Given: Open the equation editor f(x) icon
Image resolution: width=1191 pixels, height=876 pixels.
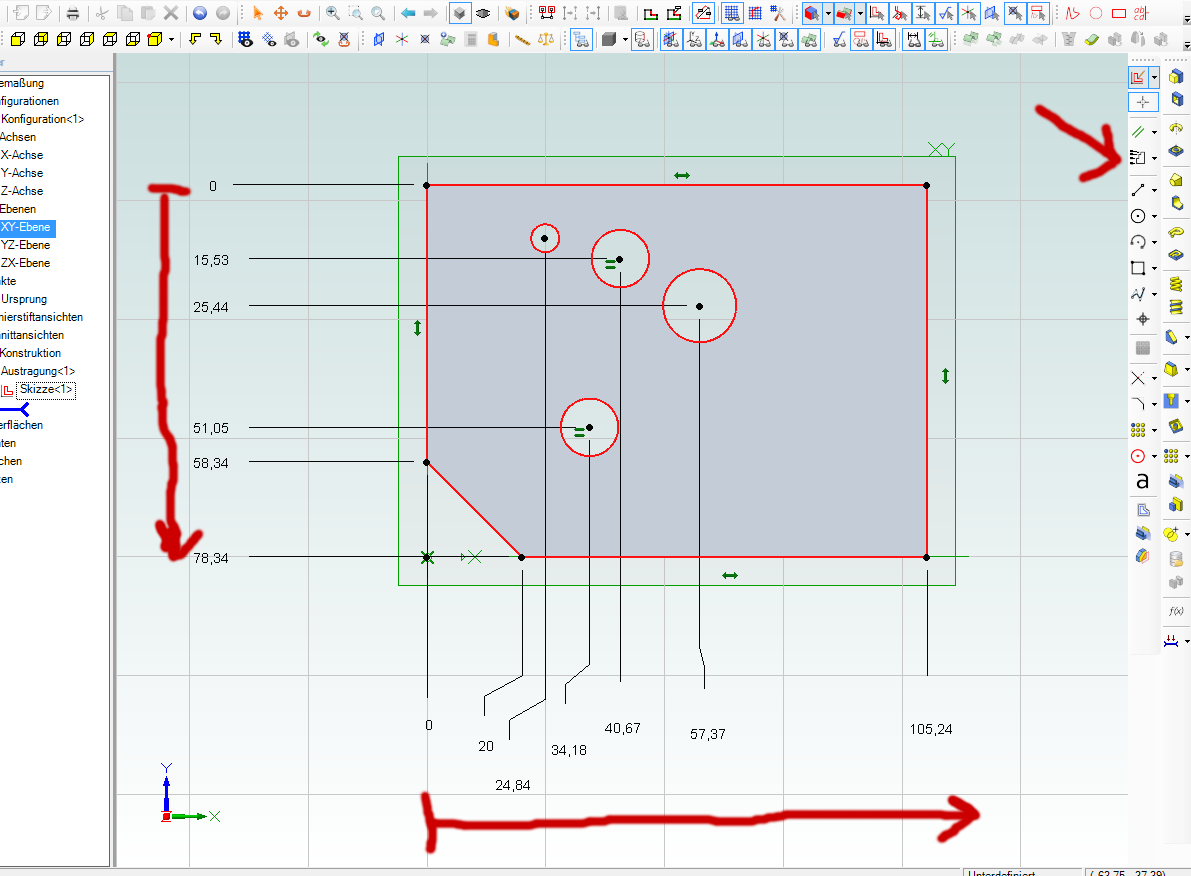Looking at the screenshot, I should coord(1176,611).
